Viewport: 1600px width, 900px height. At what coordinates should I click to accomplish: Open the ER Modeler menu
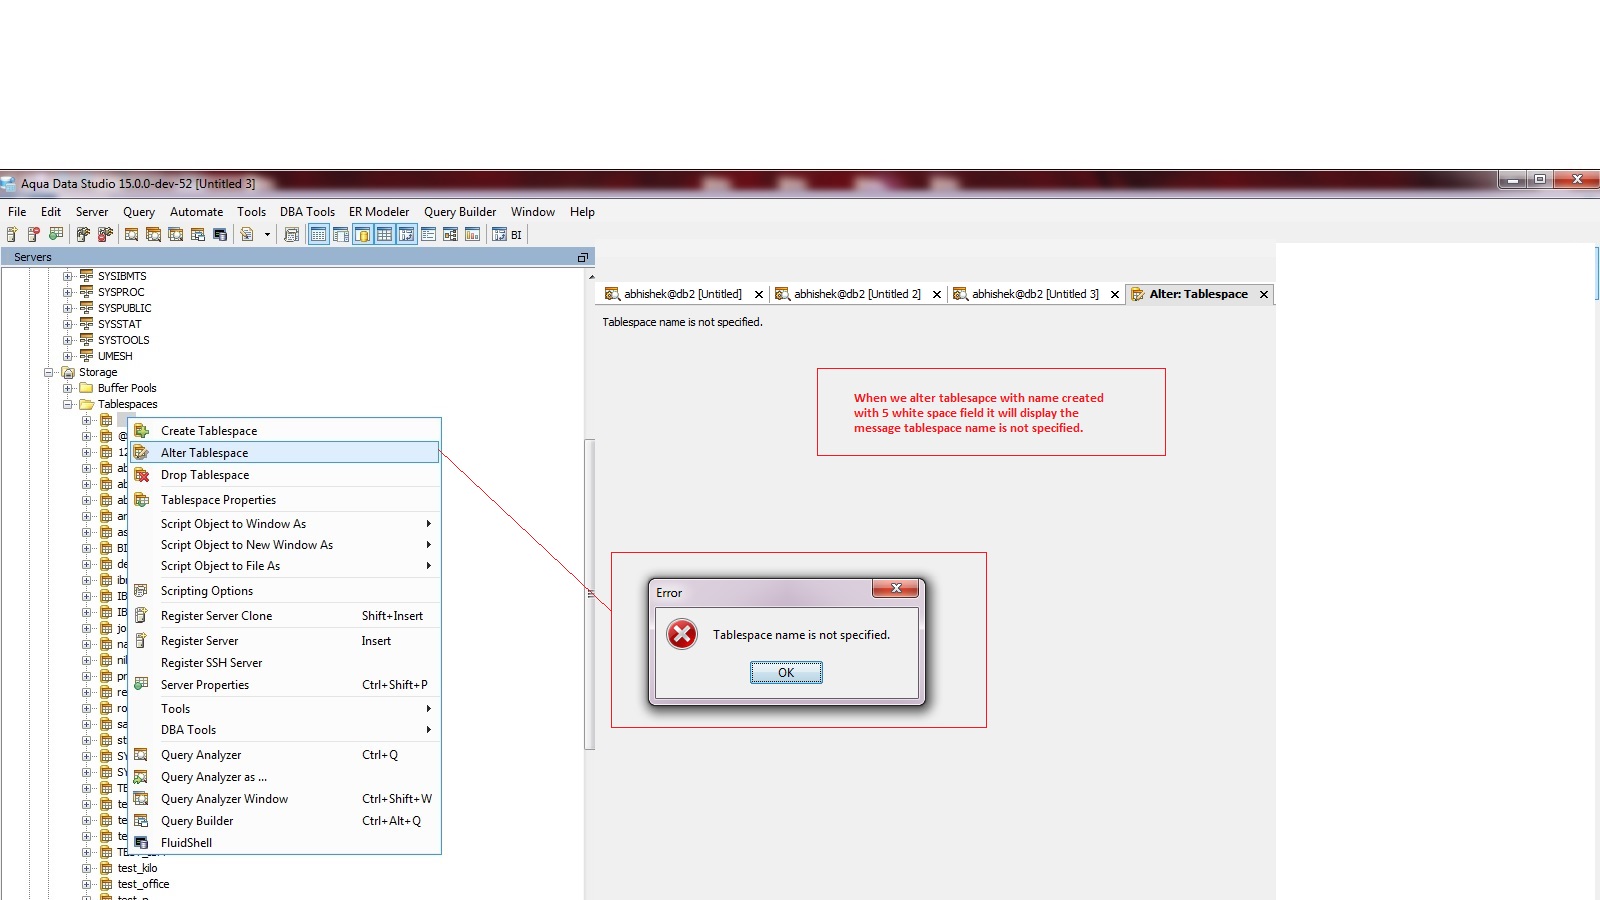pyautogui.click(x=379, y=212)
